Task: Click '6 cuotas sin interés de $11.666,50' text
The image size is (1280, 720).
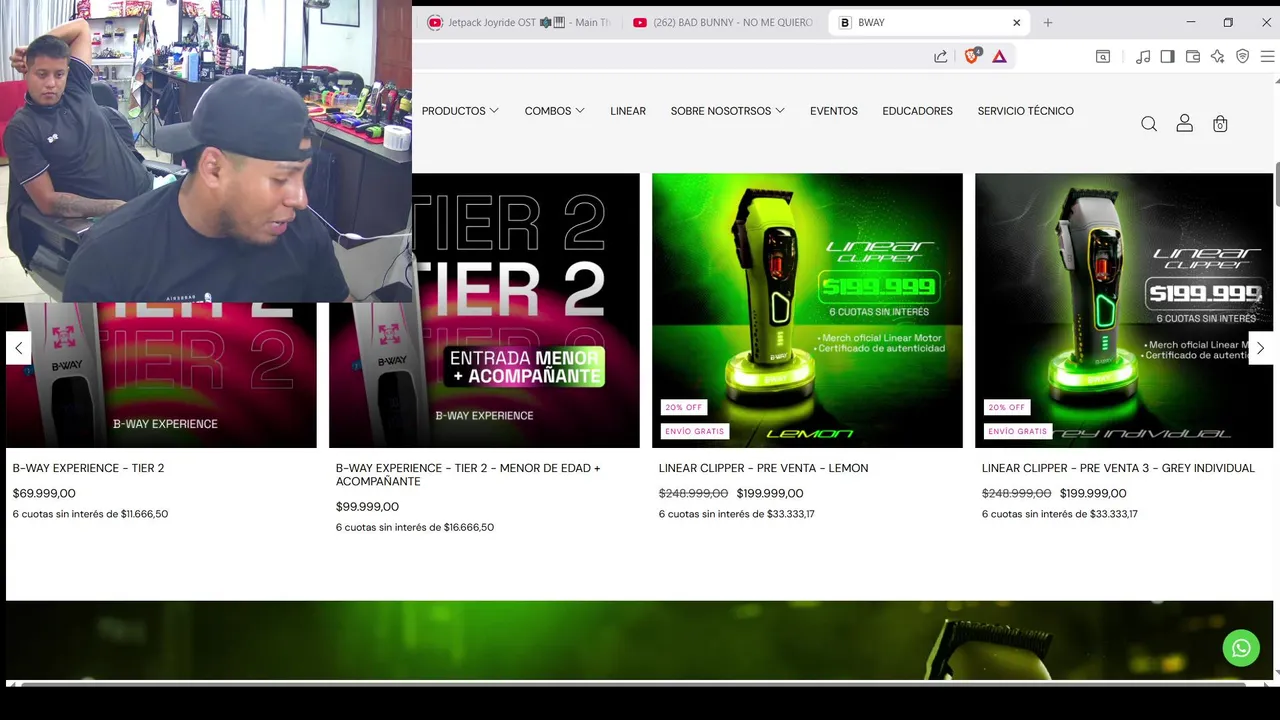Action: coord(90,514)
